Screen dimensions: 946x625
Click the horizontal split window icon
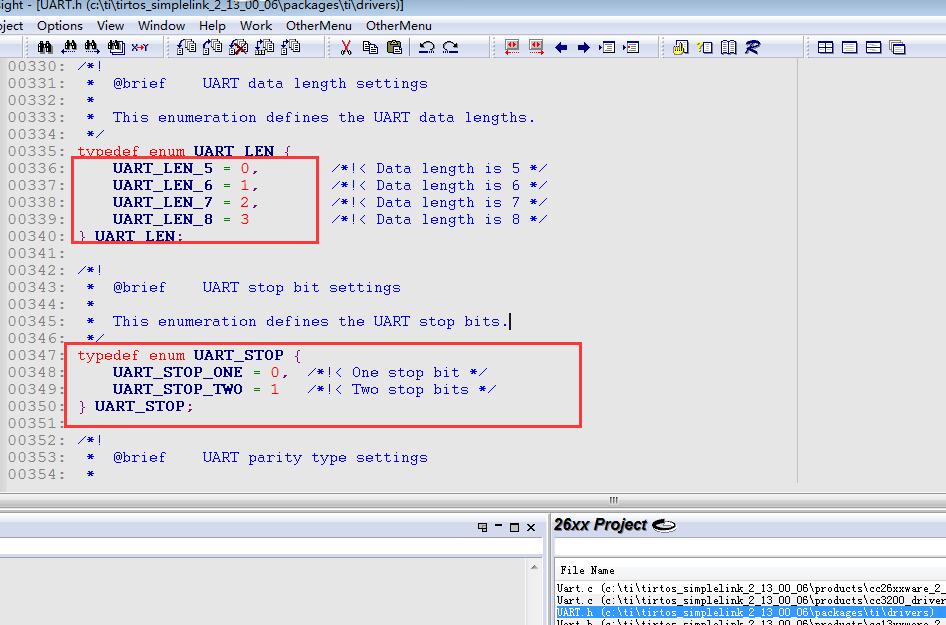874,47
